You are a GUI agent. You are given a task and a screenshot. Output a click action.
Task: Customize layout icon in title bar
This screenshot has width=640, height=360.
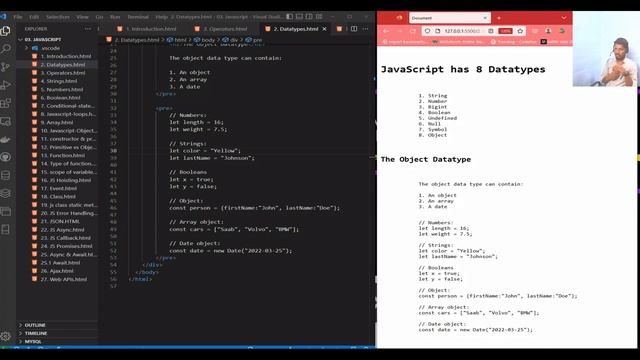(319, 17)
